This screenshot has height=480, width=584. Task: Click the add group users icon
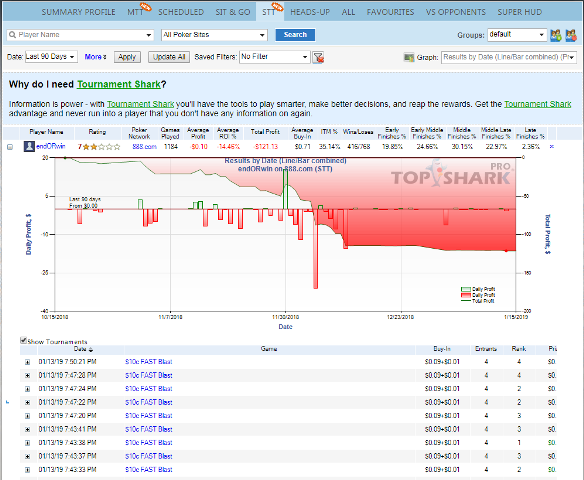556,35
